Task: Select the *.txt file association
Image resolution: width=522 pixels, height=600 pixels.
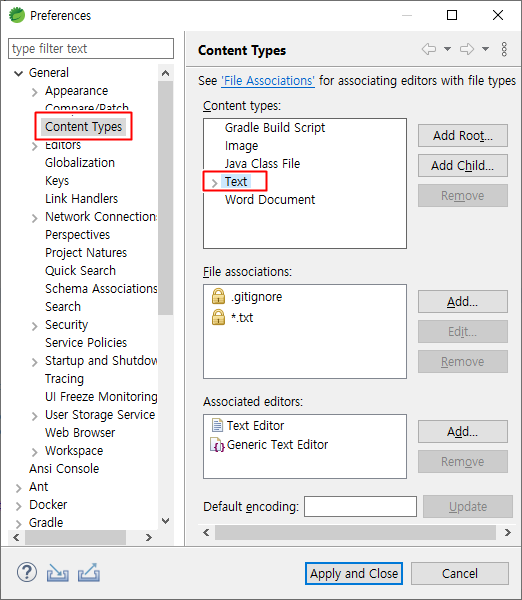Action: click(242, 317)
